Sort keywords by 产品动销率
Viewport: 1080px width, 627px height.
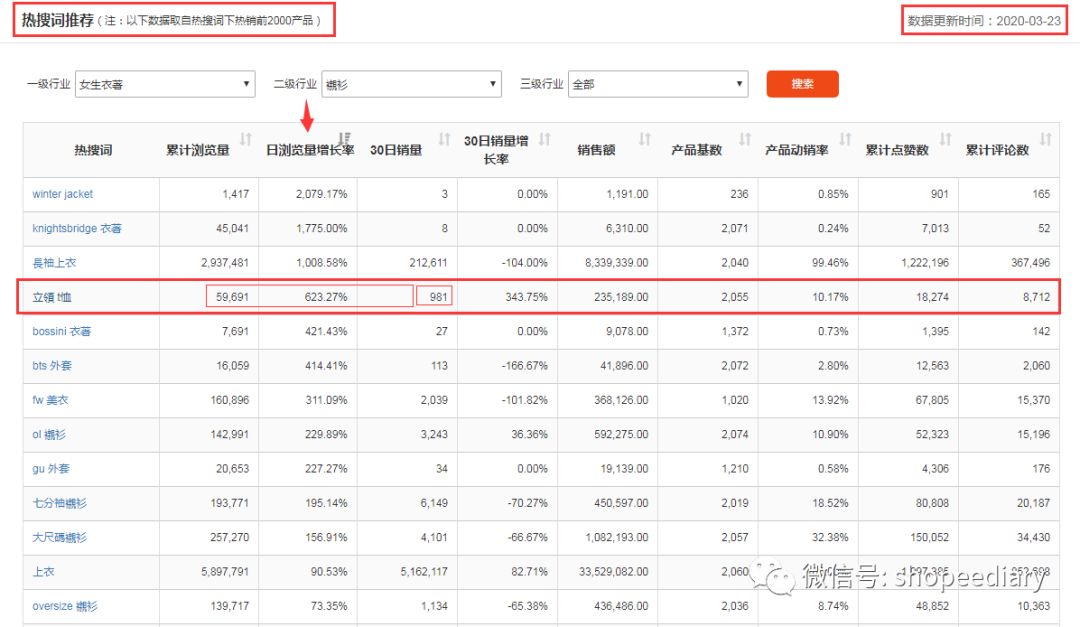click(843, 140)
